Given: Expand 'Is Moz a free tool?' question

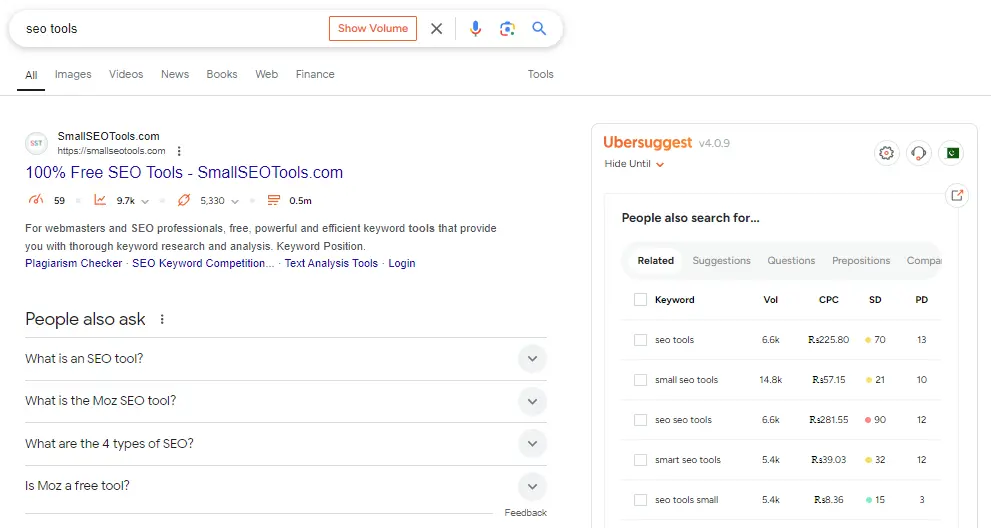Looking at the screenshot, I should pos(532,486).
